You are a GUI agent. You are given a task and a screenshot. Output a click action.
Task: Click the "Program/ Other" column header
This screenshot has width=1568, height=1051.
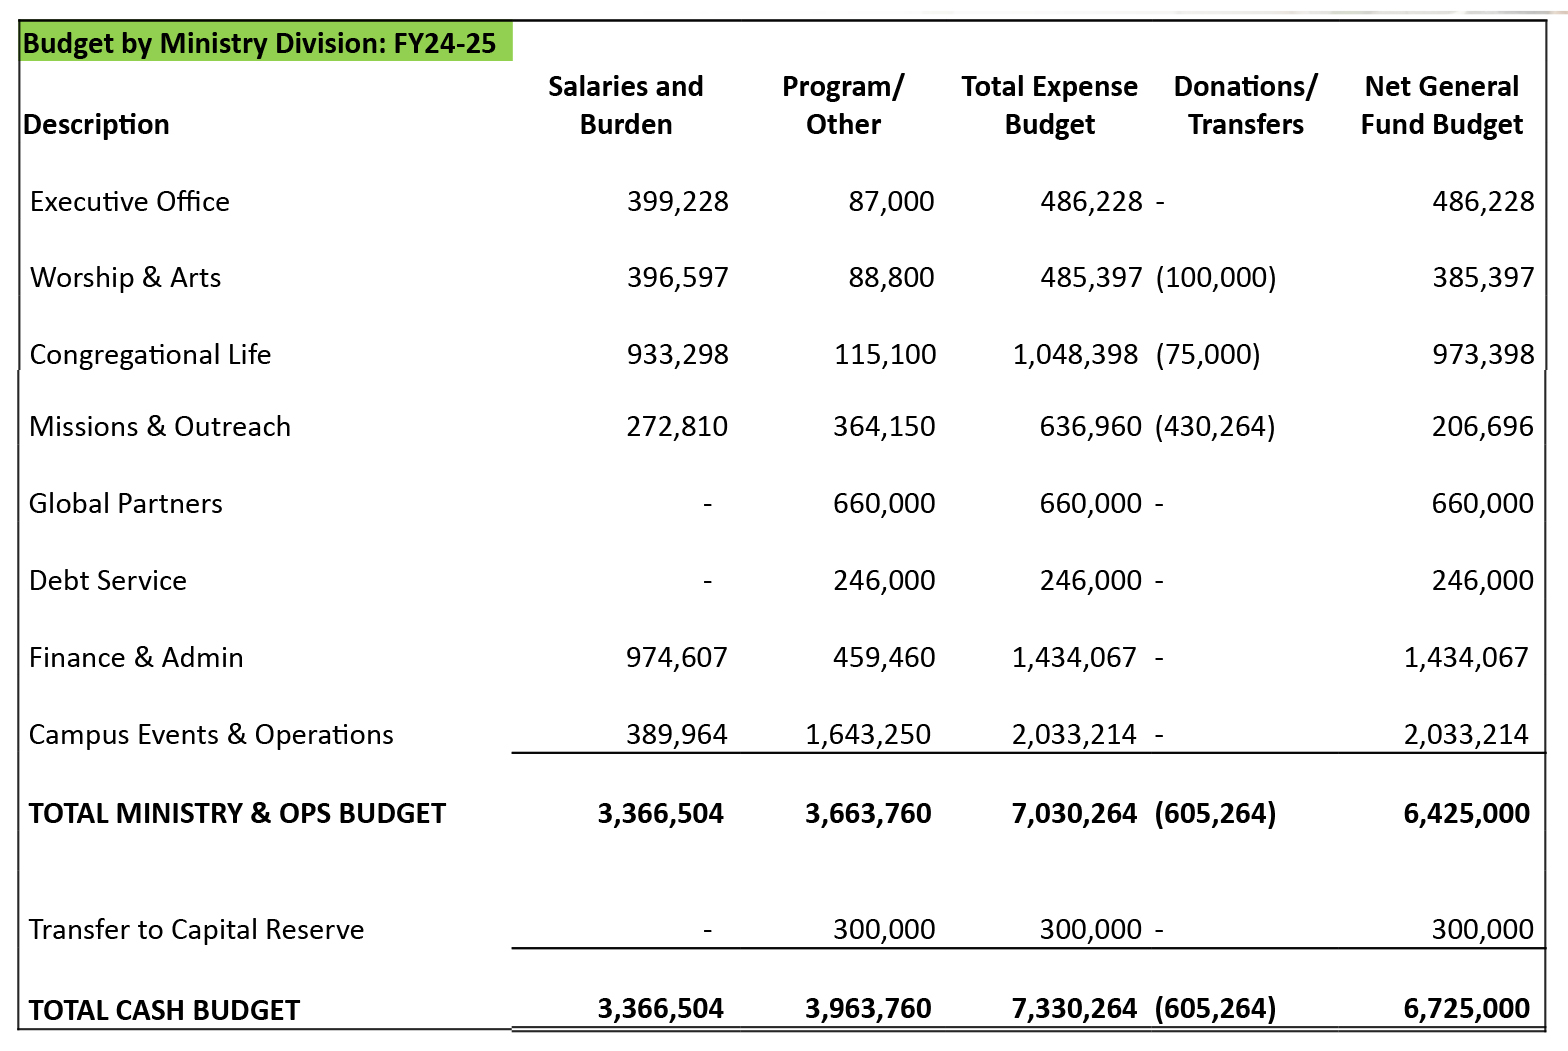(x=843, y=105)
